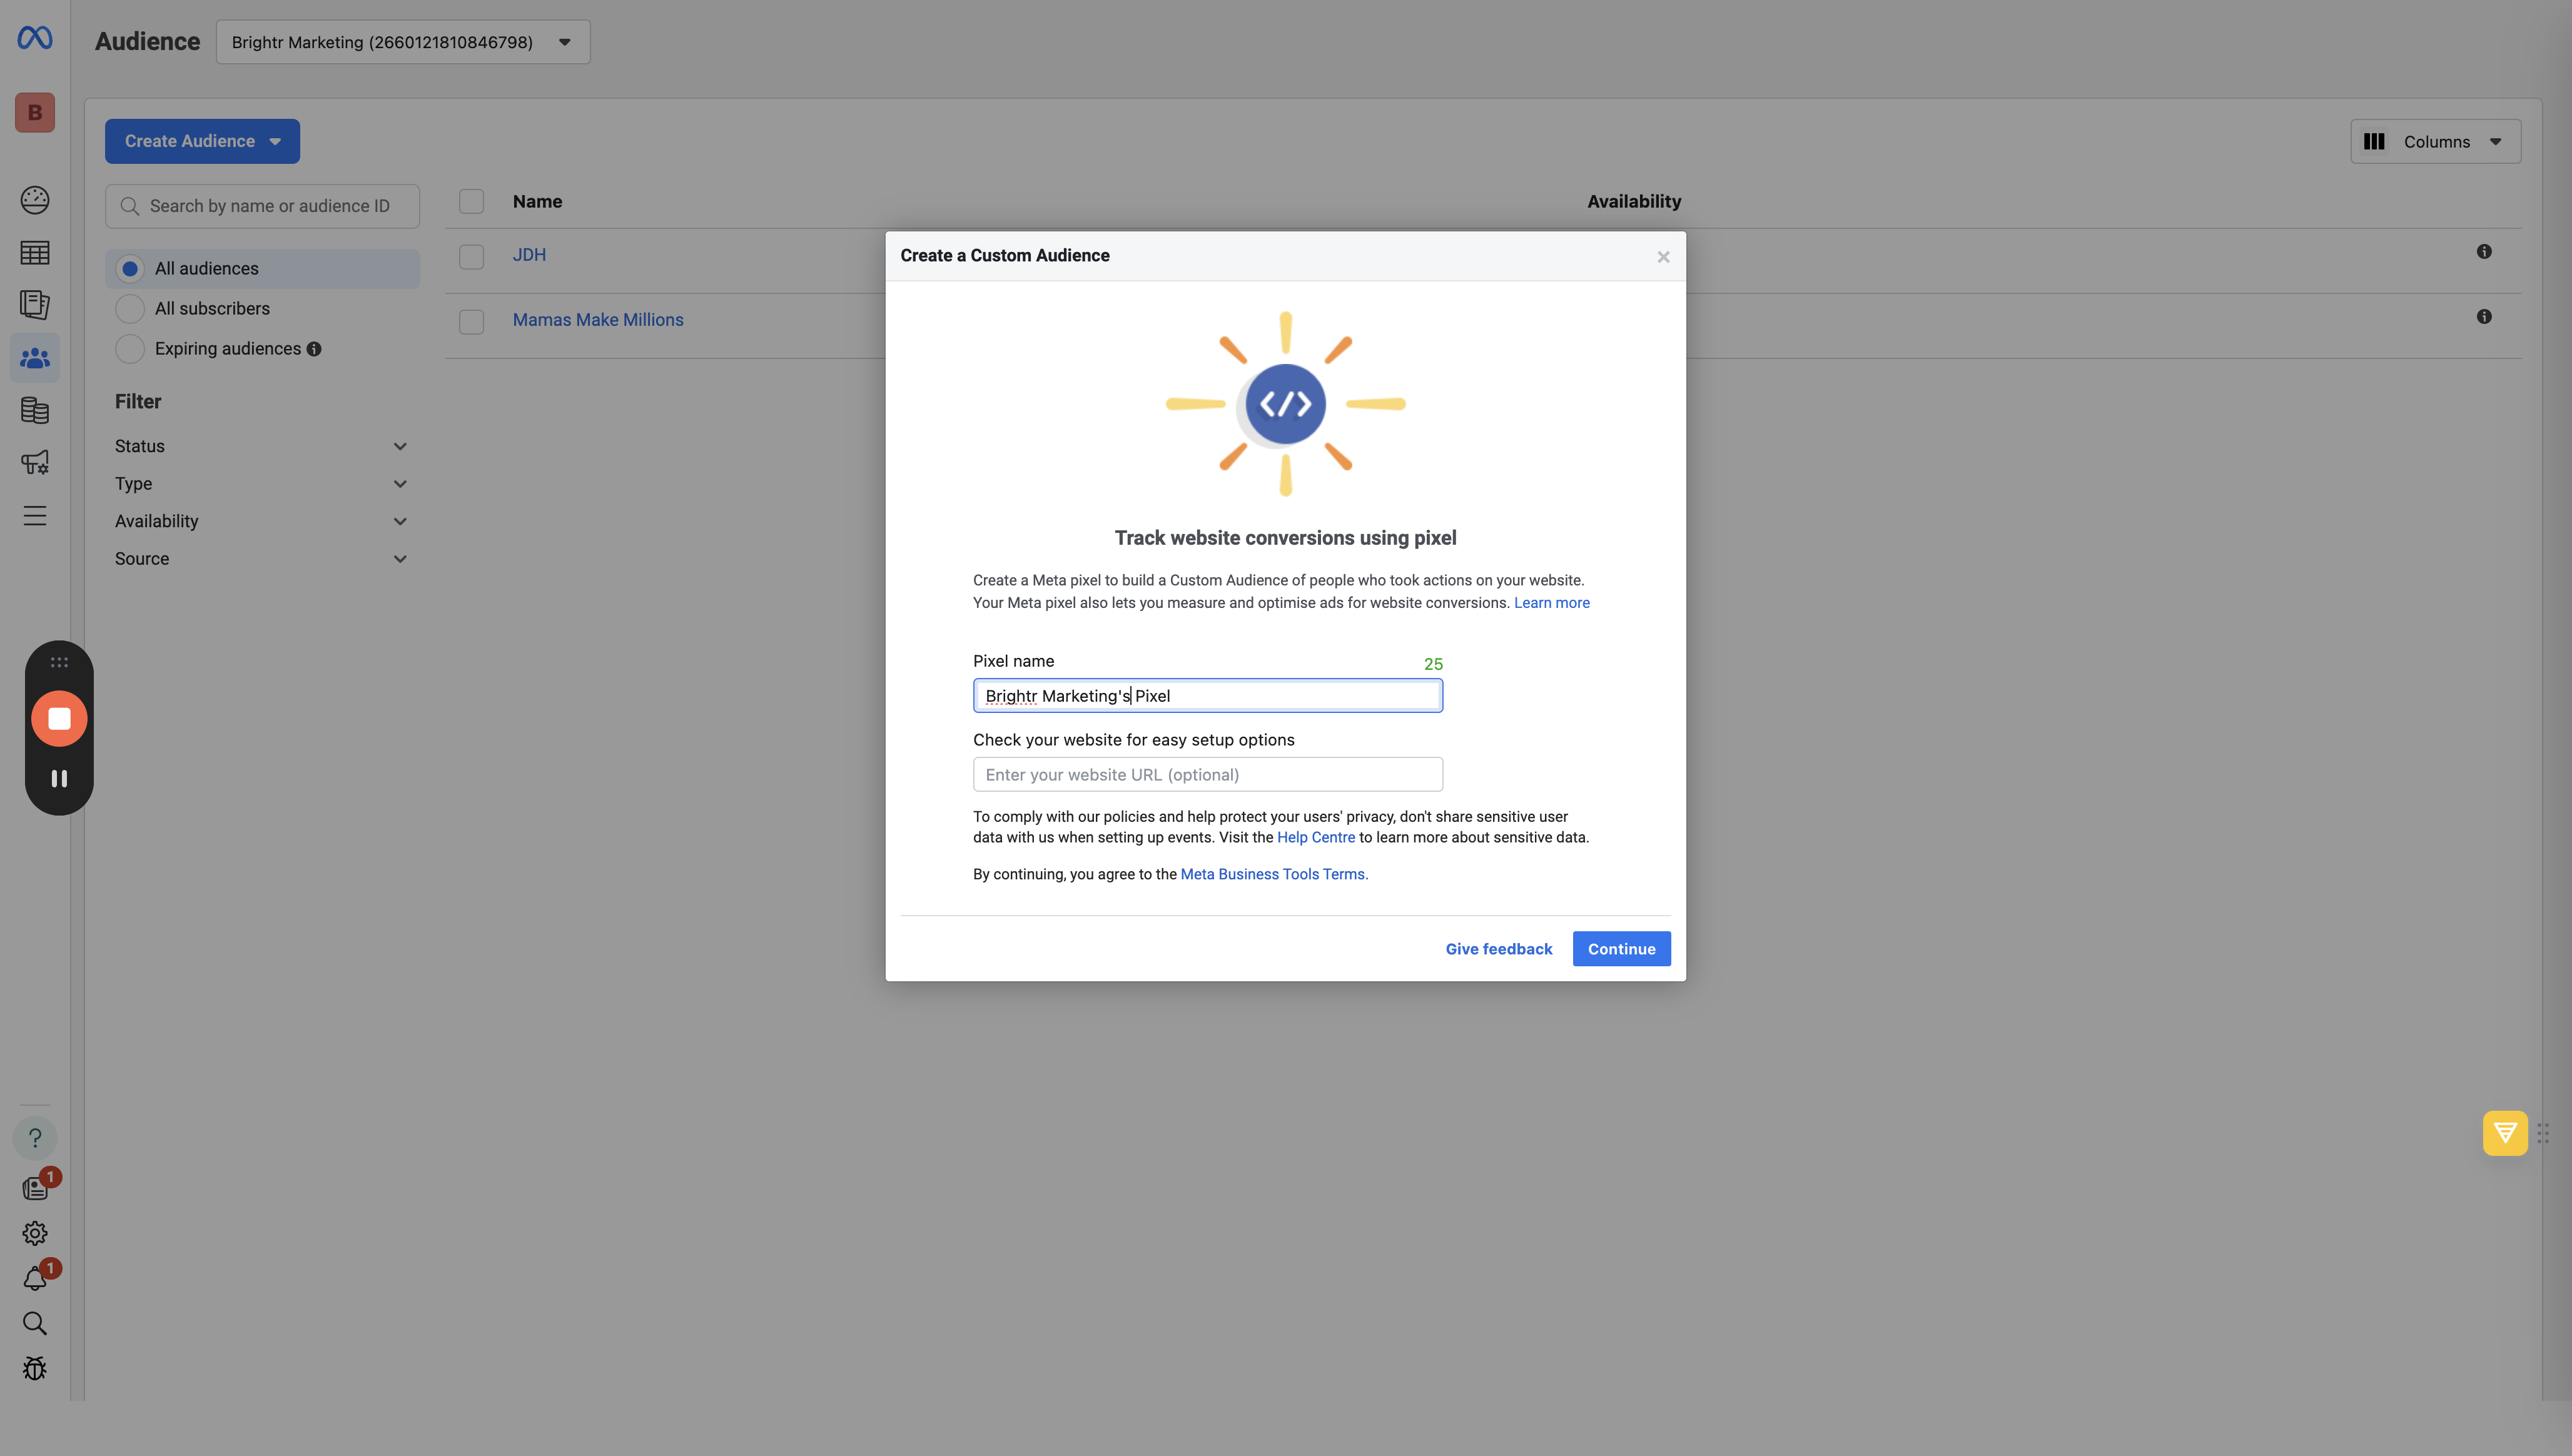2572x1456 pixels.
Task: Open the Brightr Marketing account dropdown
Action: pos(403,42)
